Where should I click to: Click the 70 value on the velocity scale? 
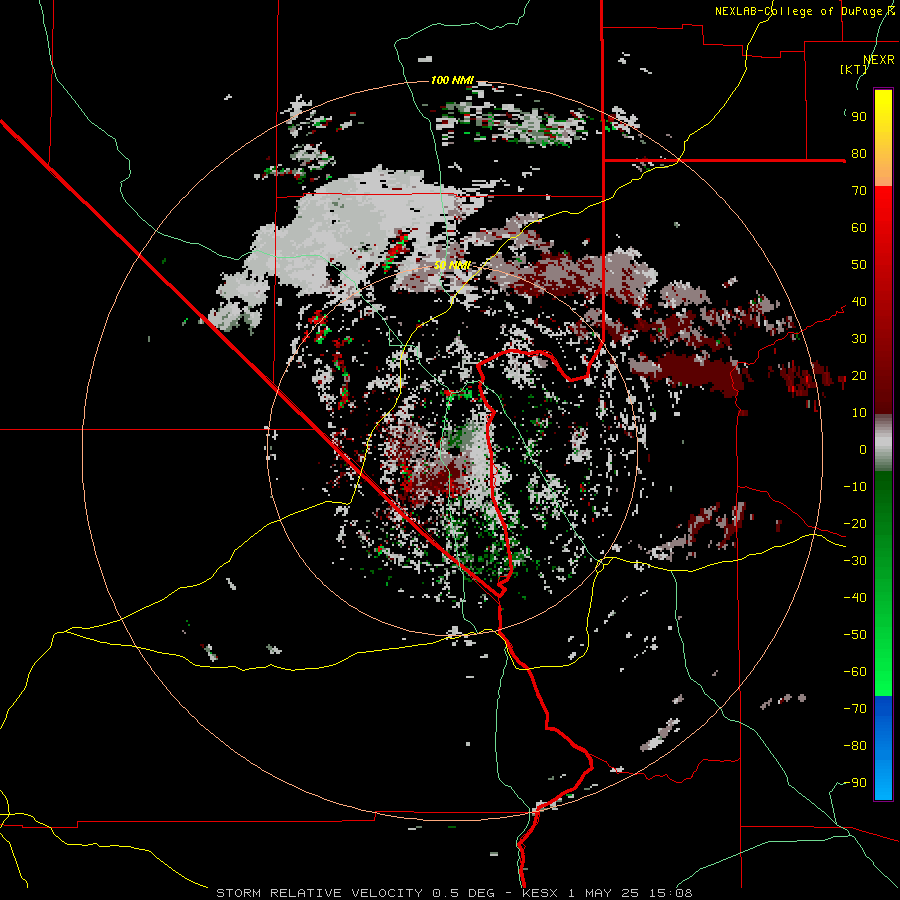(859, 191)
